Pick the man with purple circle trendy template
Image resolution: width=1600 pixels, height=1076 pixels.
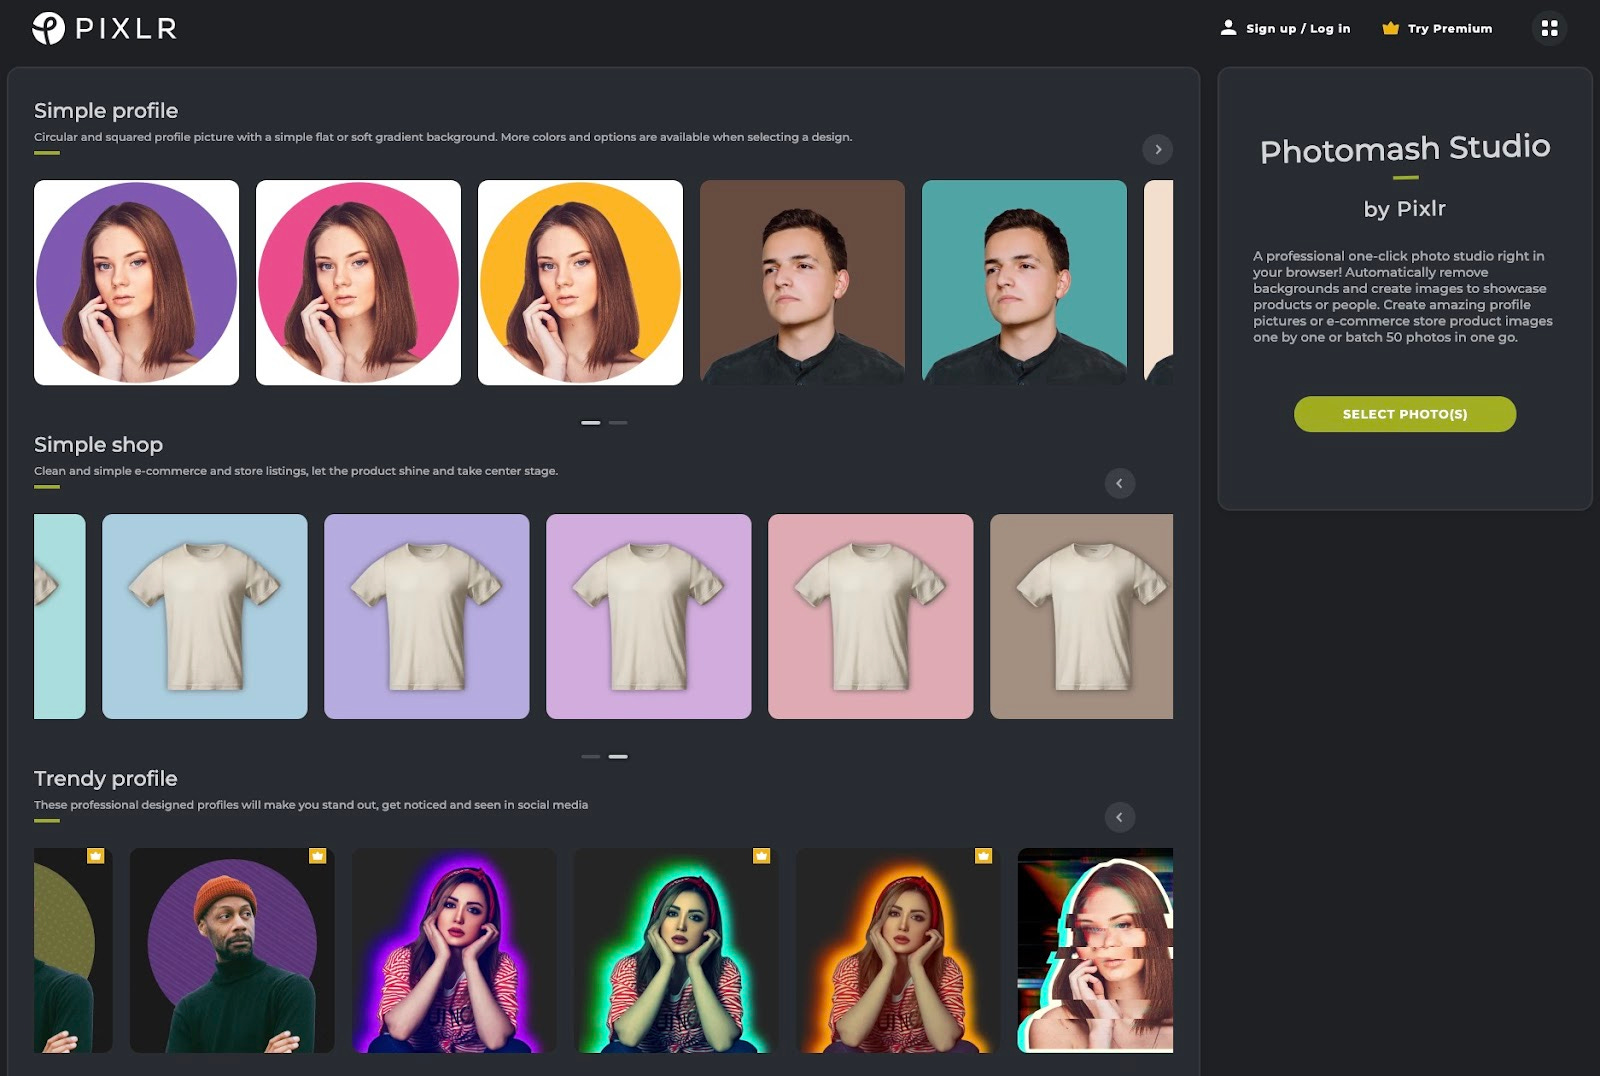point(232,951)
